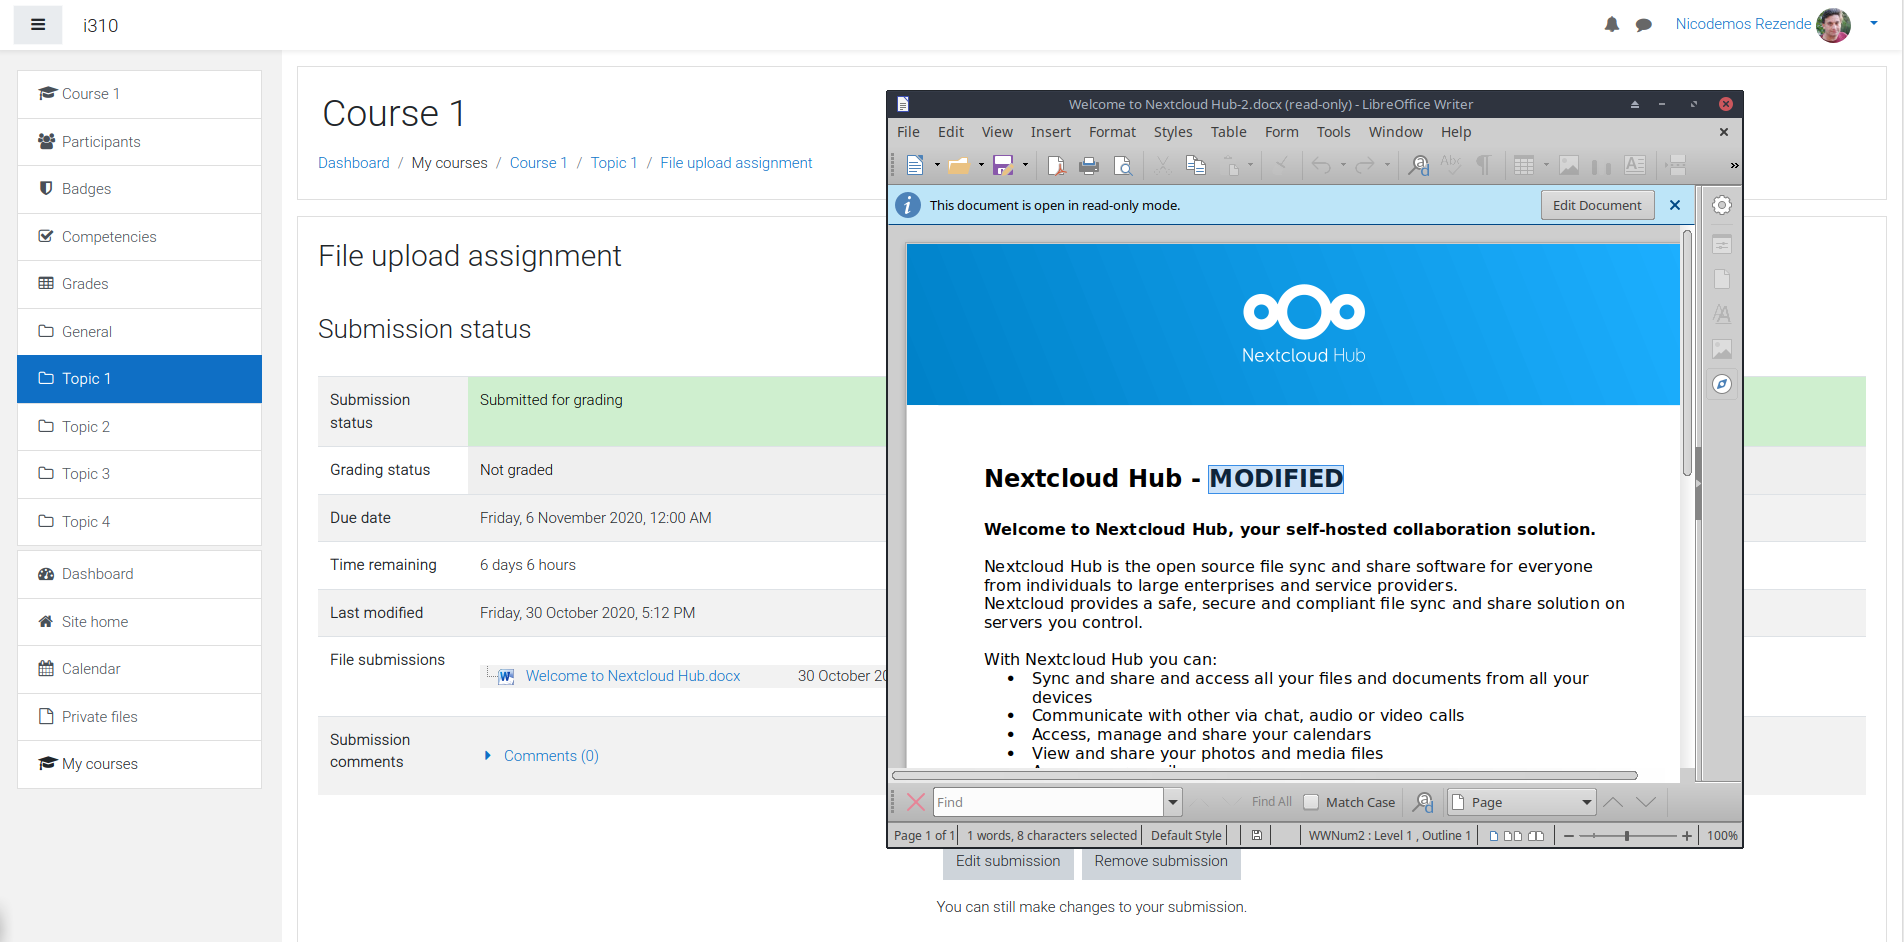Screen dimensions: 1904x942
Task: Switch to multiple-page view in status bar
Action: coord(1513,836)
